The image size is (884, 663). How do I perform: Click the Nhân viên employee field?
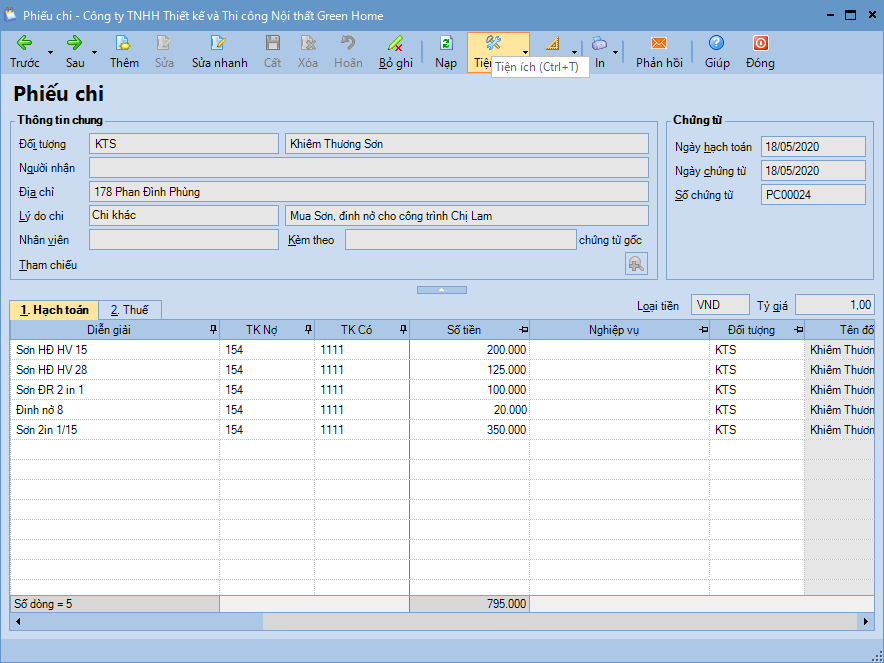click(184, 240)
